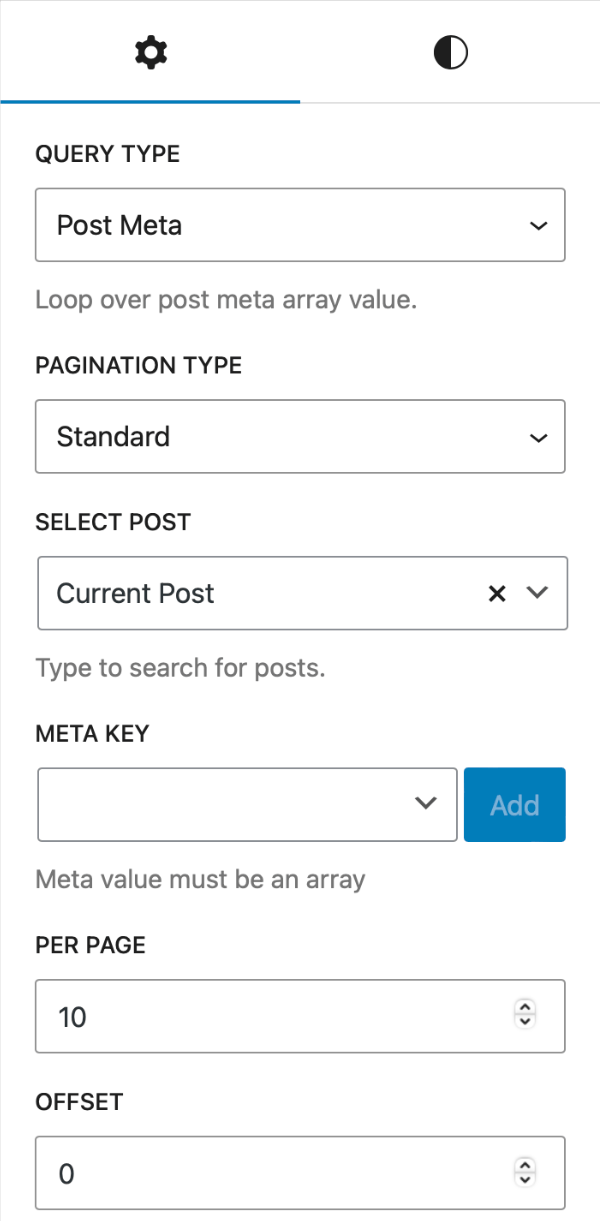This screenshot has width=600, height=1221.
Task: Click the 'Post Meta' value in Query Type
Action: tap(119, 225)
